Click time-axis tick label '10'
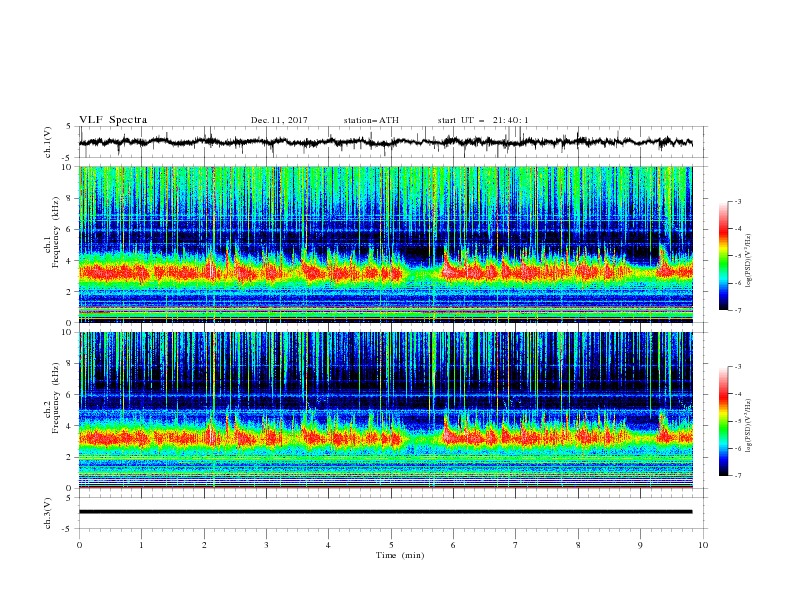Viewport: 792px width, 612px height. [703, 545]
